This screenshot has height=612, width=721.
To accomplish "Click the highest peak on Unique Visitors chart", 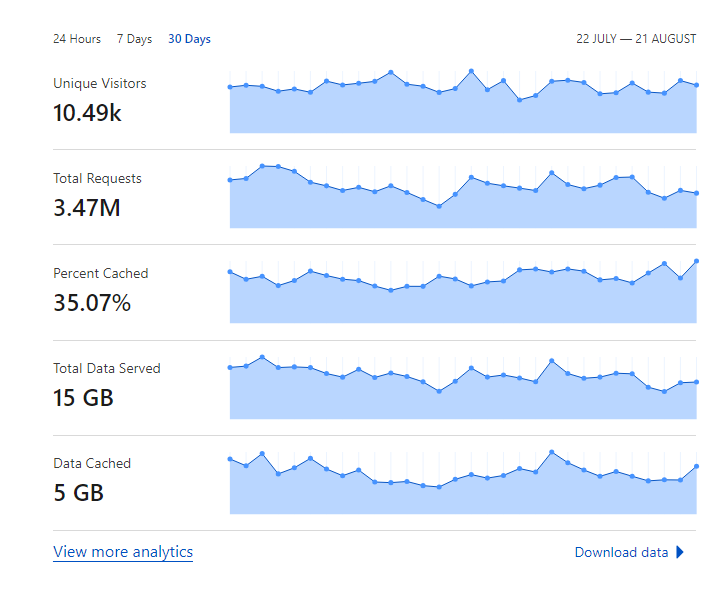I will click(471, 71).
